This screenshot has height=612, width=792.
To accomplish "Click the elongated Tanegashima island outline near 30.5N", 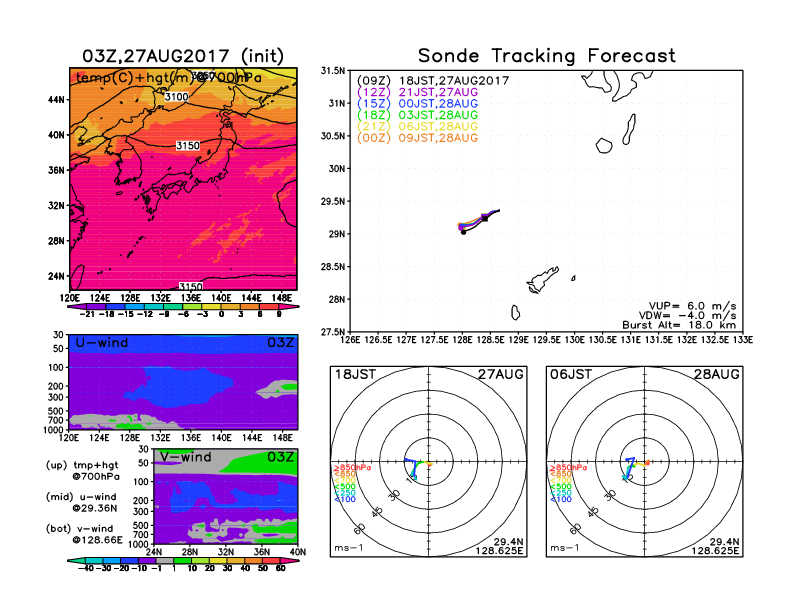I will pos(629,129).
